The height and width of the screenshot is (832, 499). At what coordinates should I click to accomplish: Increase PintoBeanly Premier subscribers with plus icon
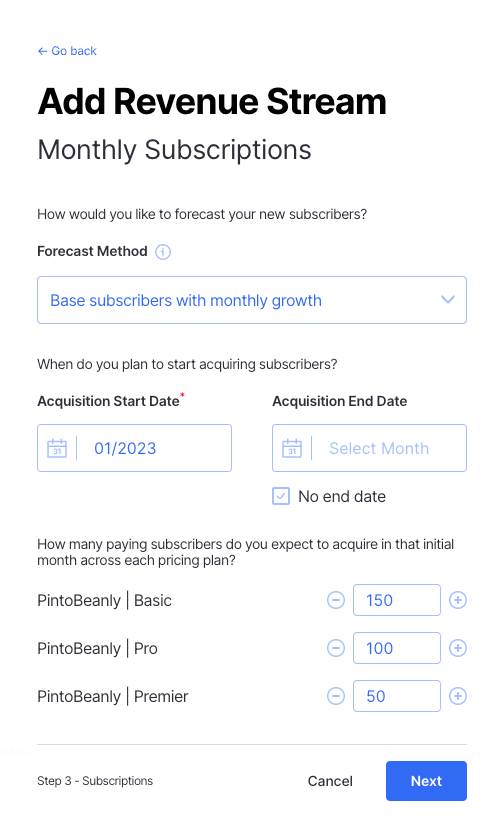[458, 696]
